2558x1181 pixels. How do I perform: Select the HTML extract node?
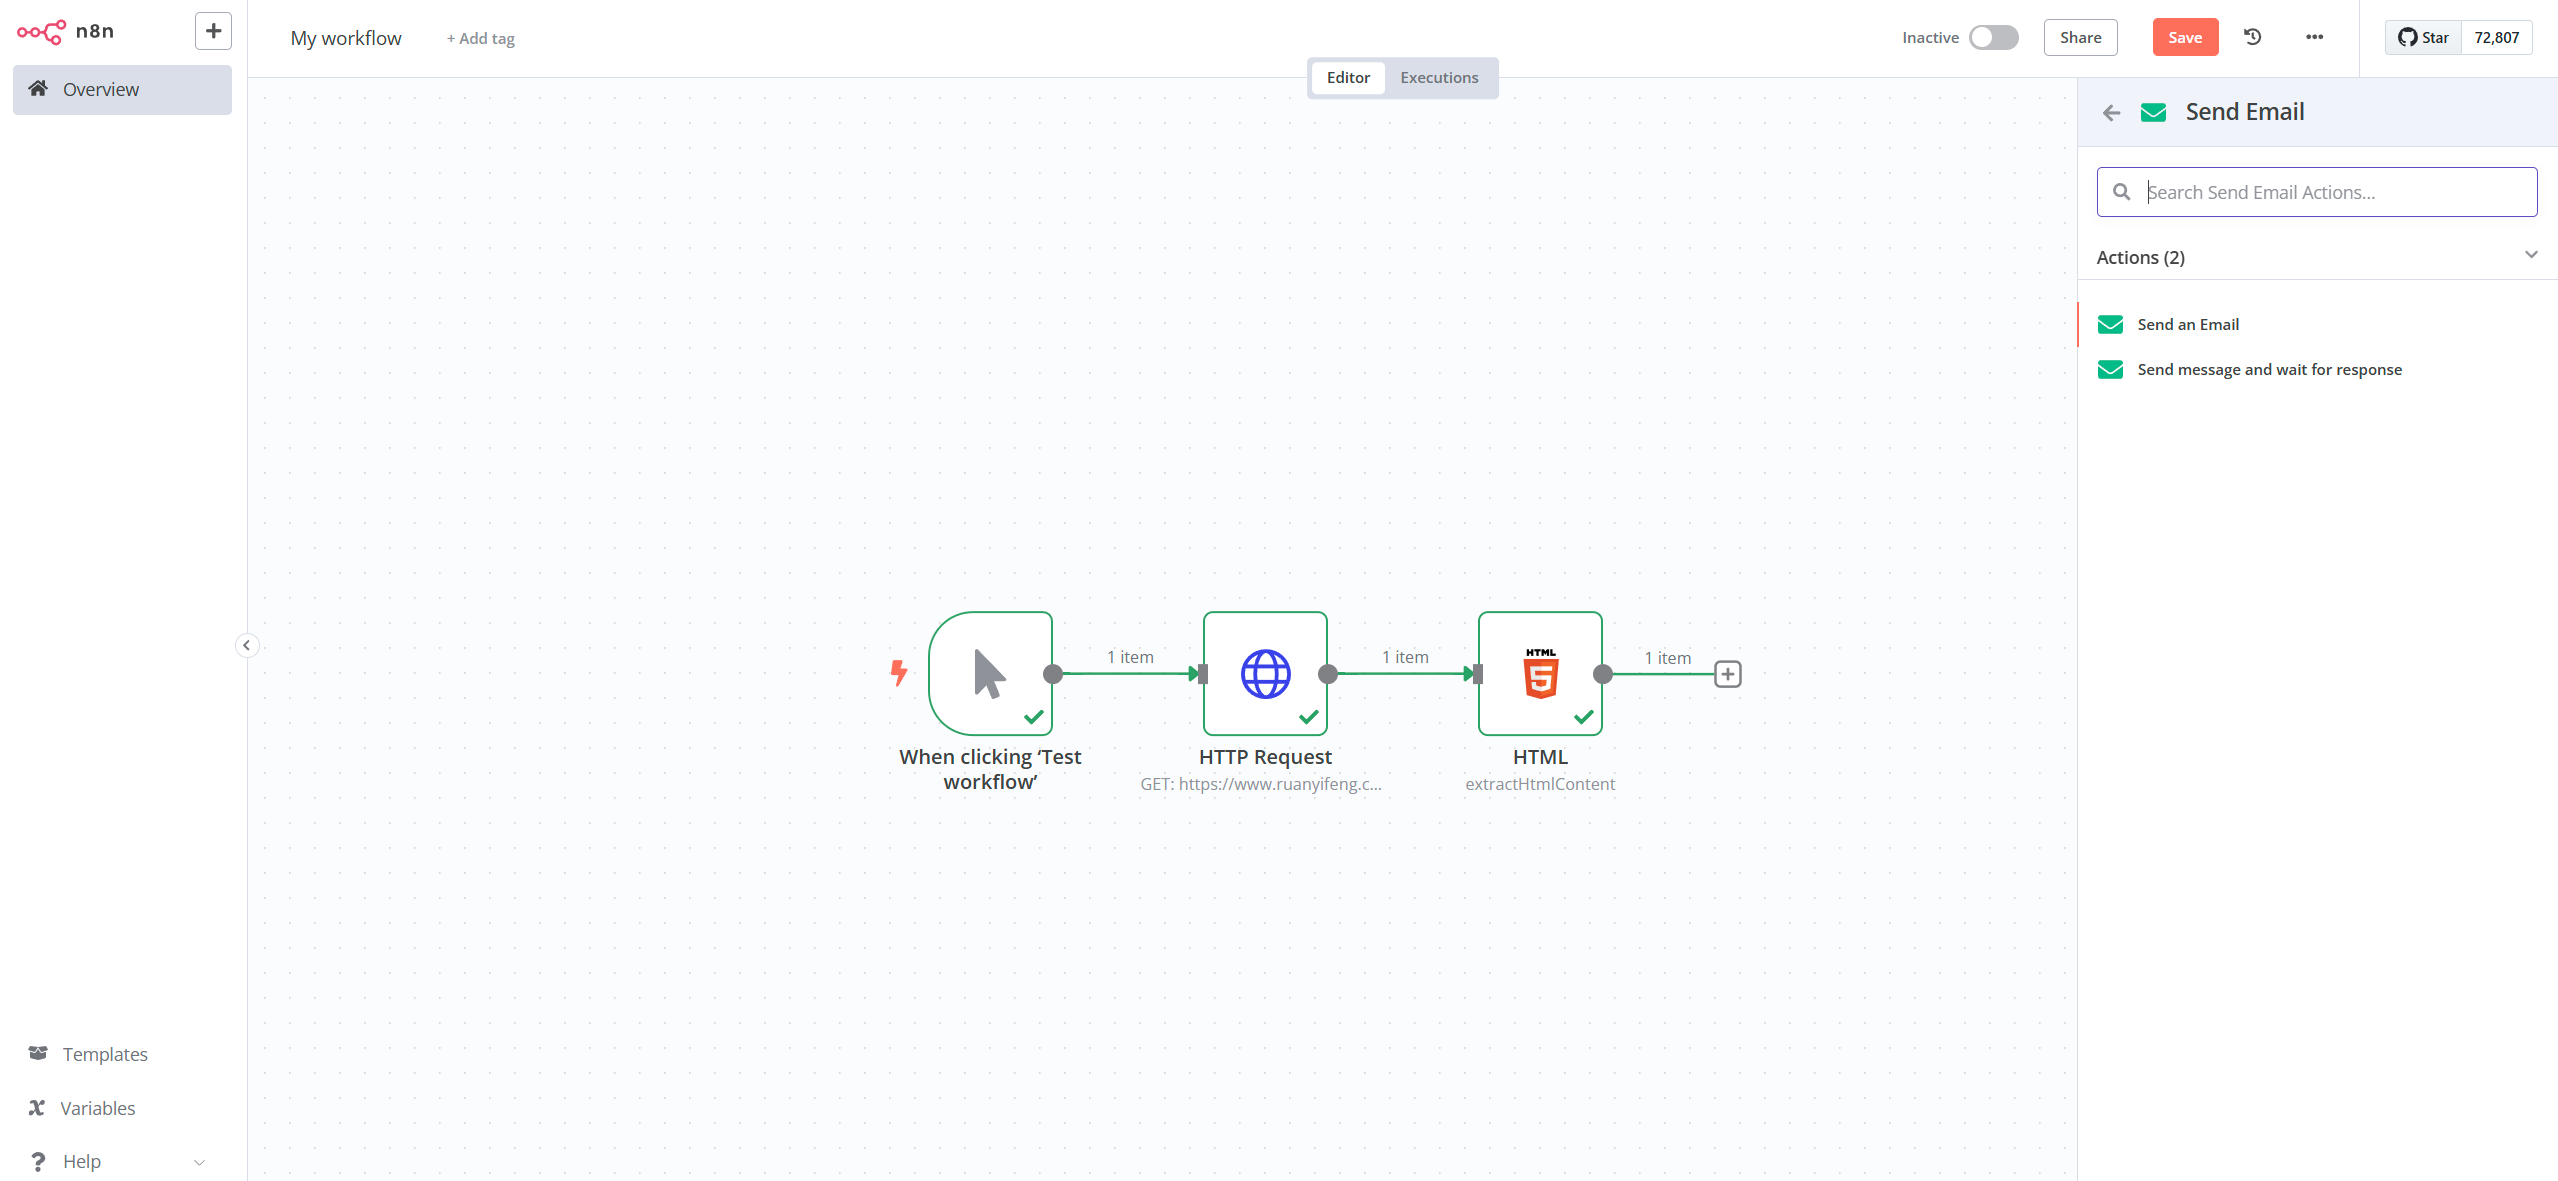pyautogui.click(x=1540, y=673)
